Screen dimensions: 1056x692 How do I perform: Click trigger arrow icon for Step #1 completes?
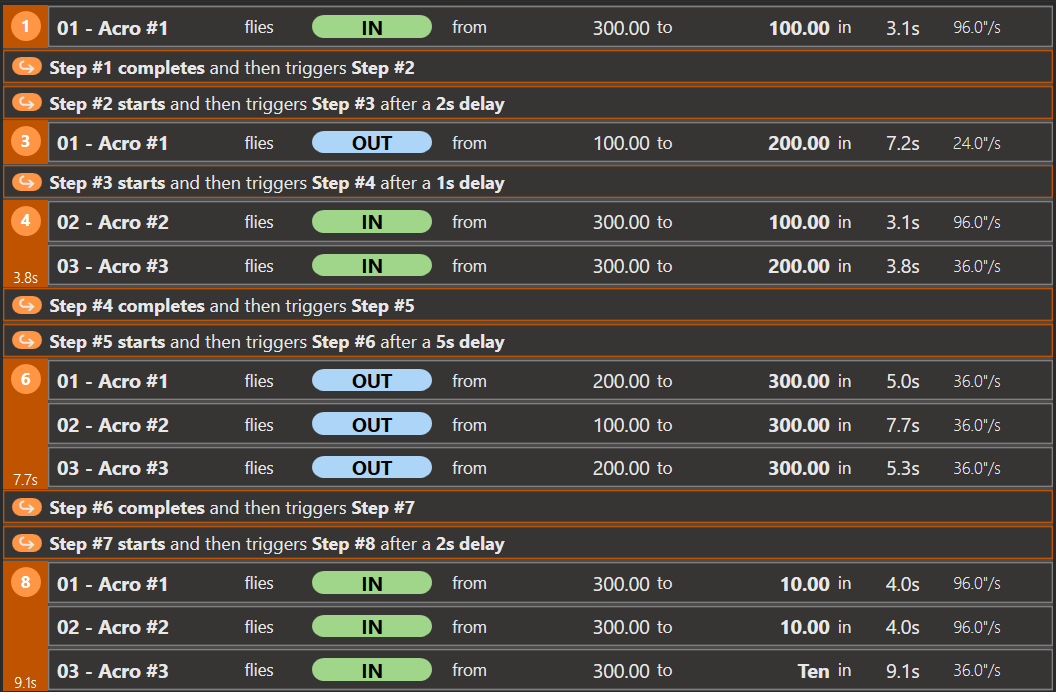tap(27, 68)
